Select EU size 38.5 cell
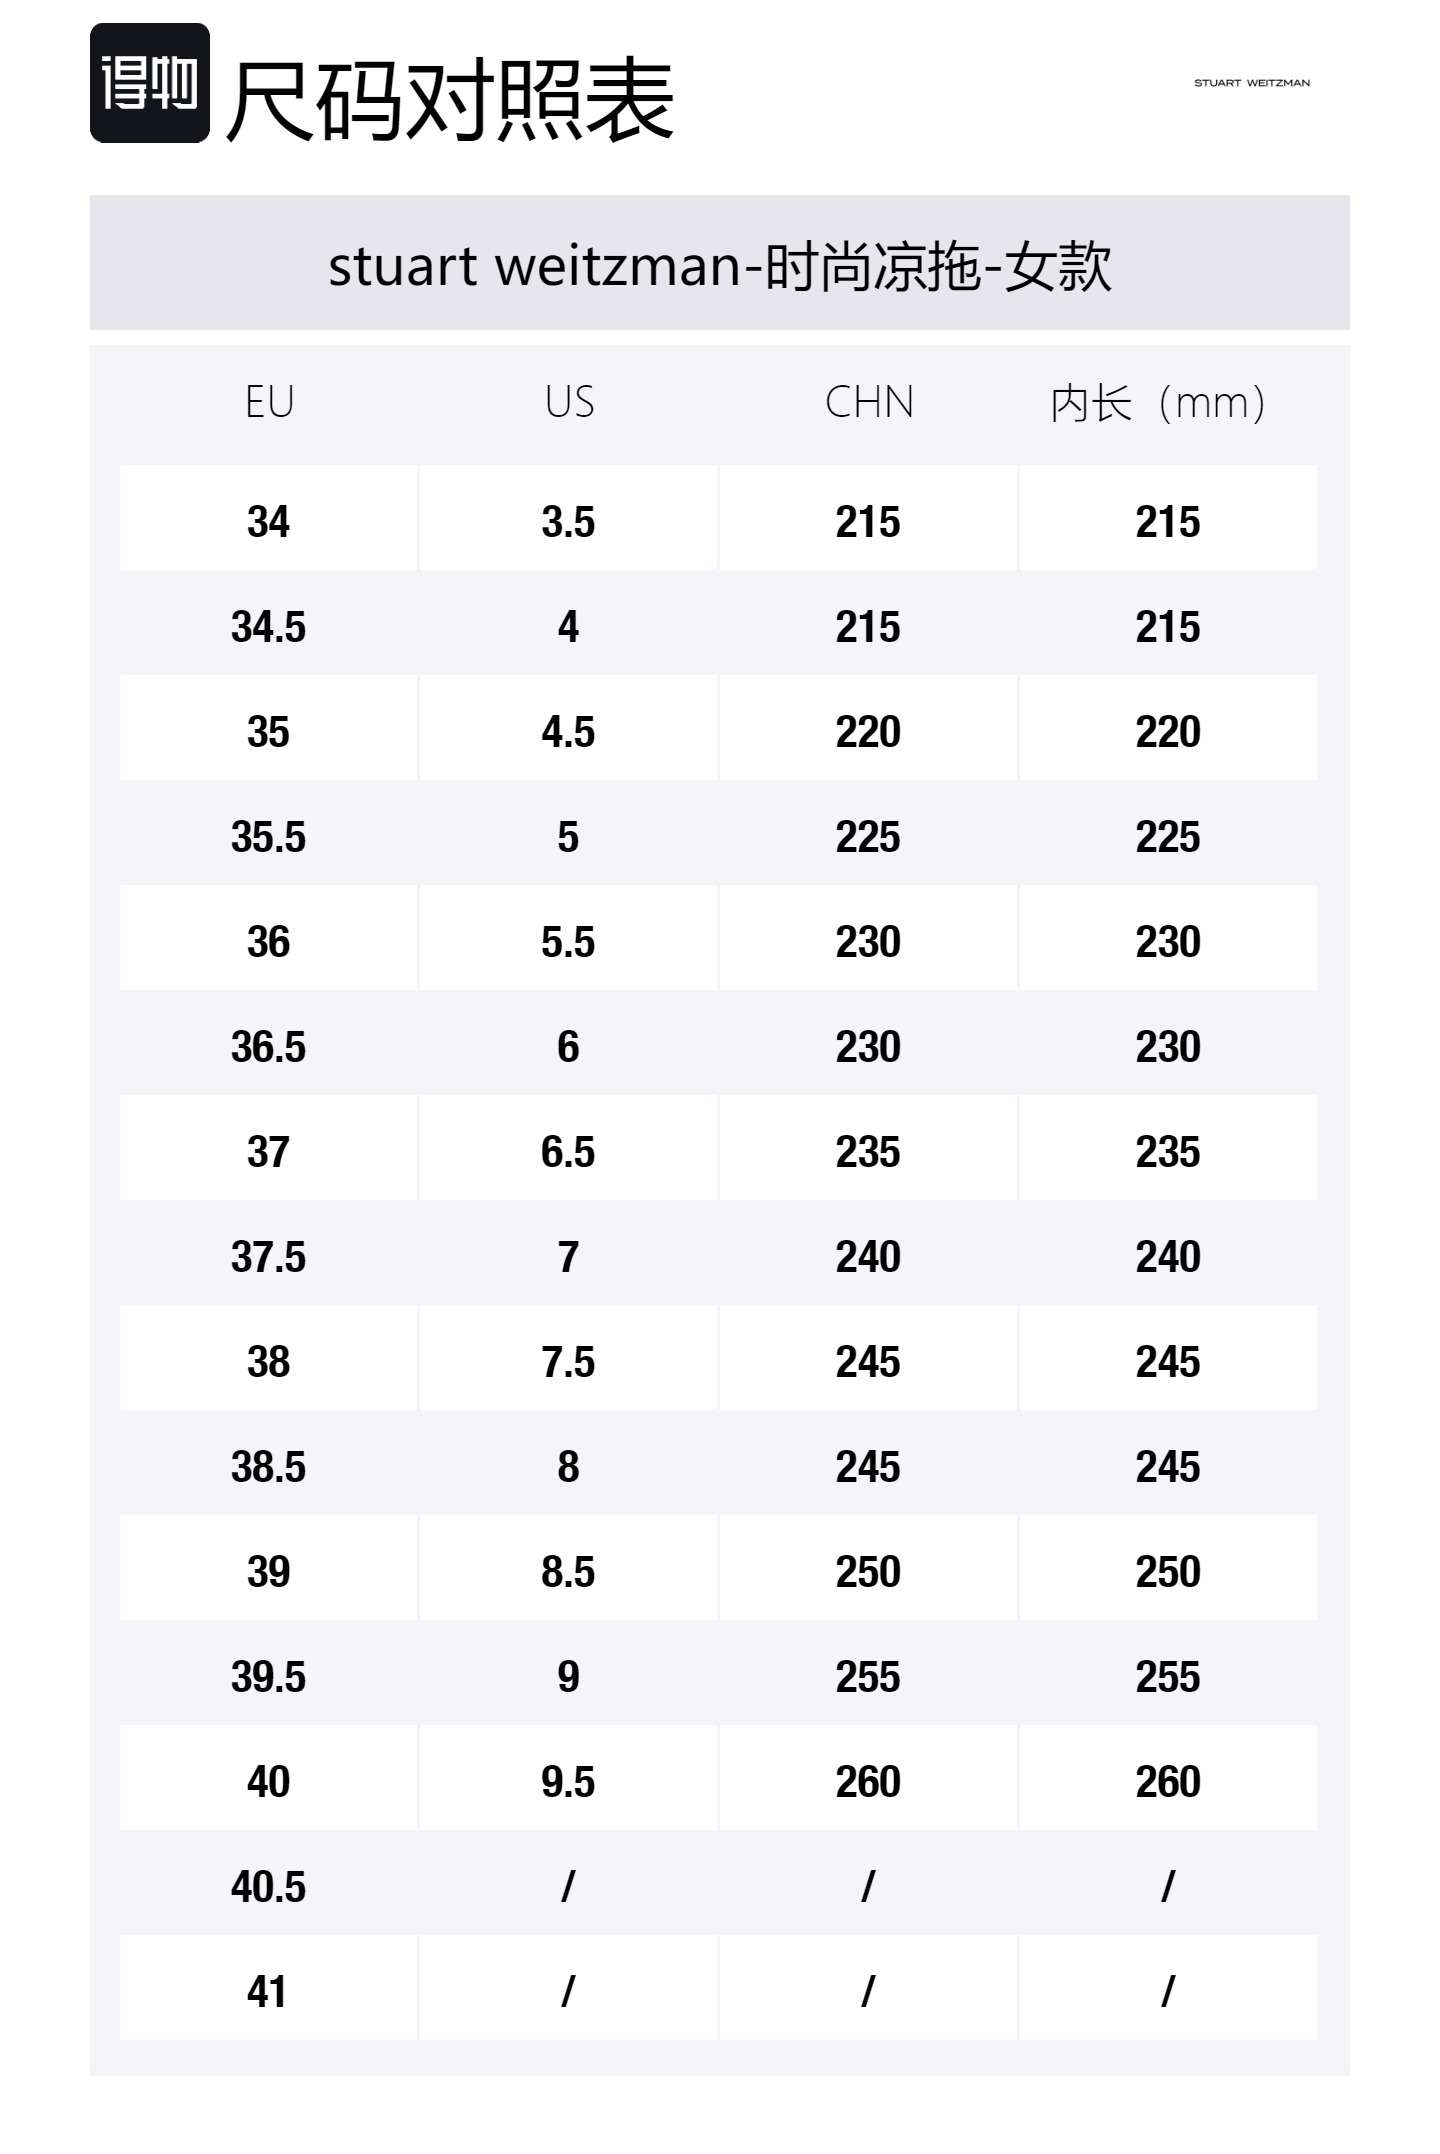 pos(268,1467)
